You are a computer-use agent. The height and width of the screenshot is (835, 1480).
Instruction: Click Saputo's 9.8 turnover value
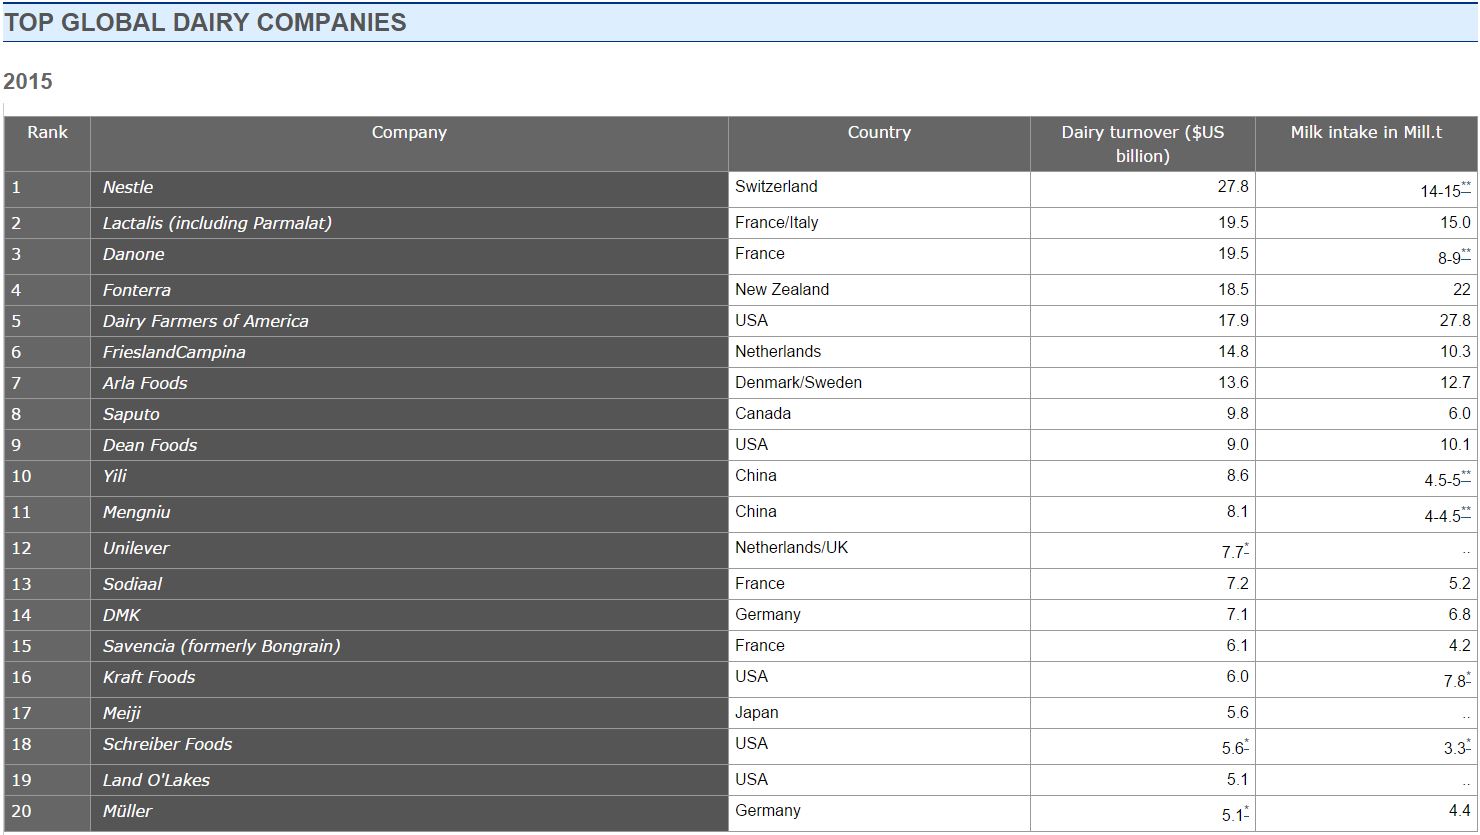tap(1237, 414)
